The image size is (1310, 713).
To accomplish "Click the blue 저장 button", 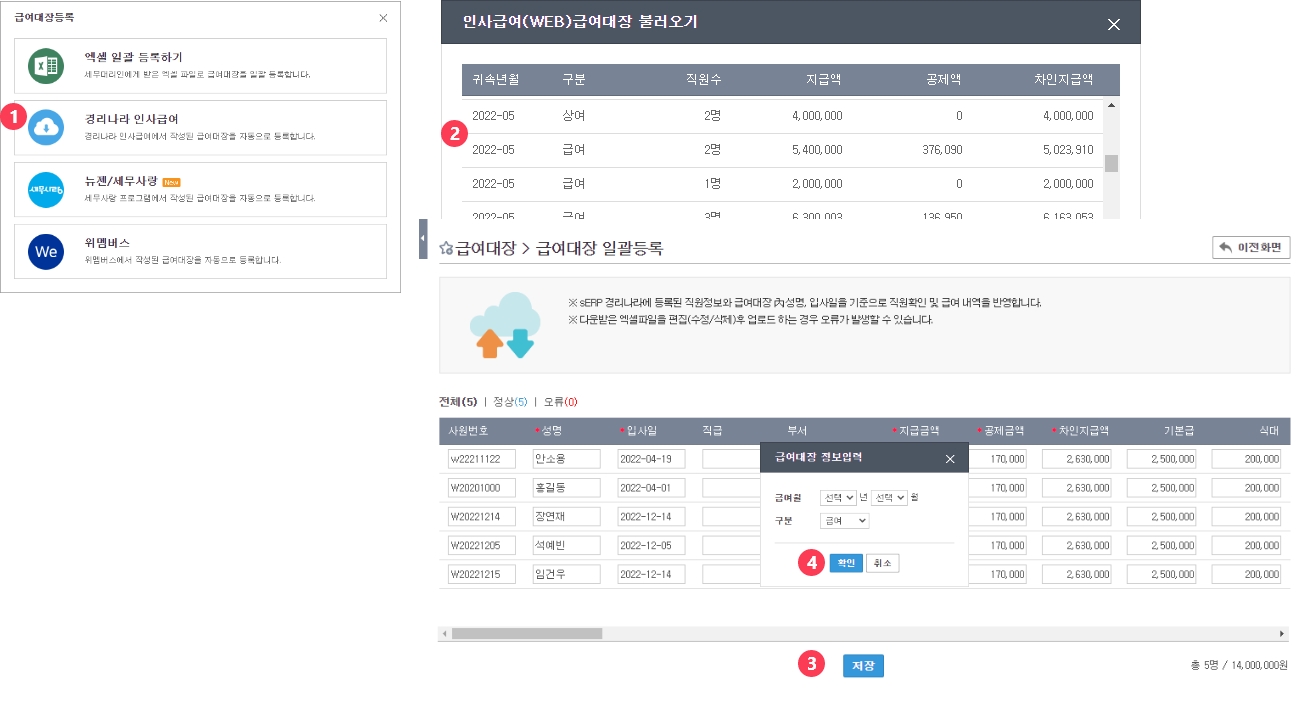I will [x=863, y=665].
